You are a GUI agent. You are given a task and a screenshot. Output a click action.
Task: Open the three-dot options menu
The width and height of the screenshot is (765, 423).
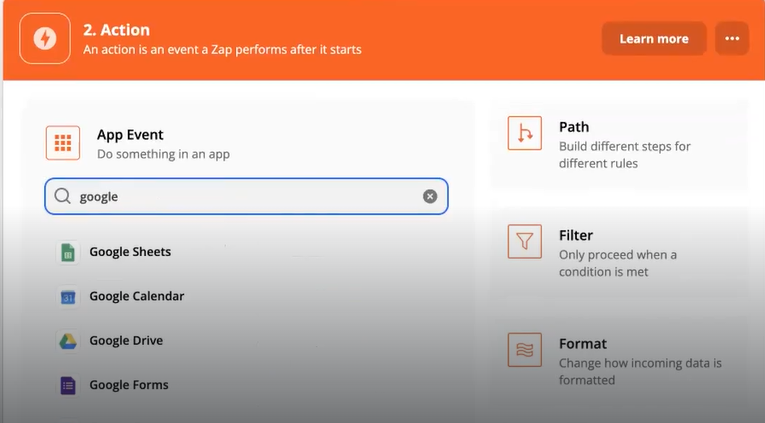click(732, 39)
